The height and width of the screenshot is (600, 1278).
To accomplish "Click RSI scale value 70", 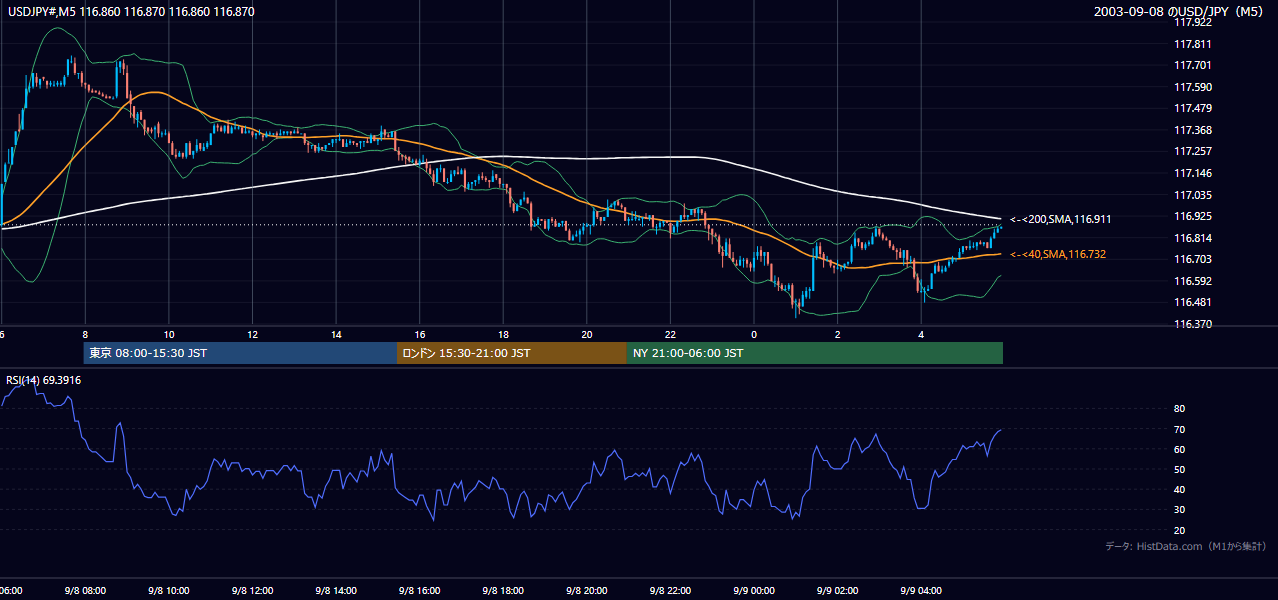I will (x=1180, y=429).
